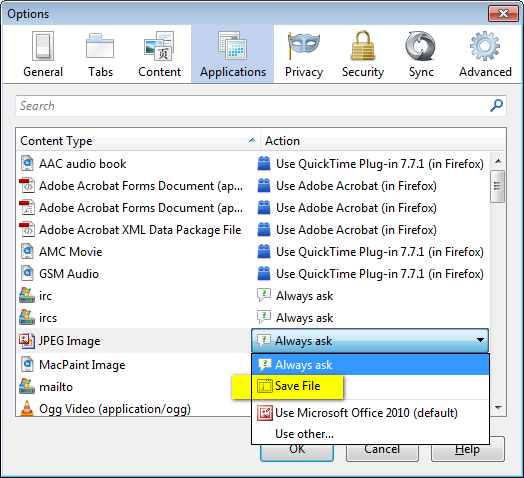Click the scroll up arrow of the list
Image resolution: width=524 pixels, height=478 pixels.
[x=498, y=161]
